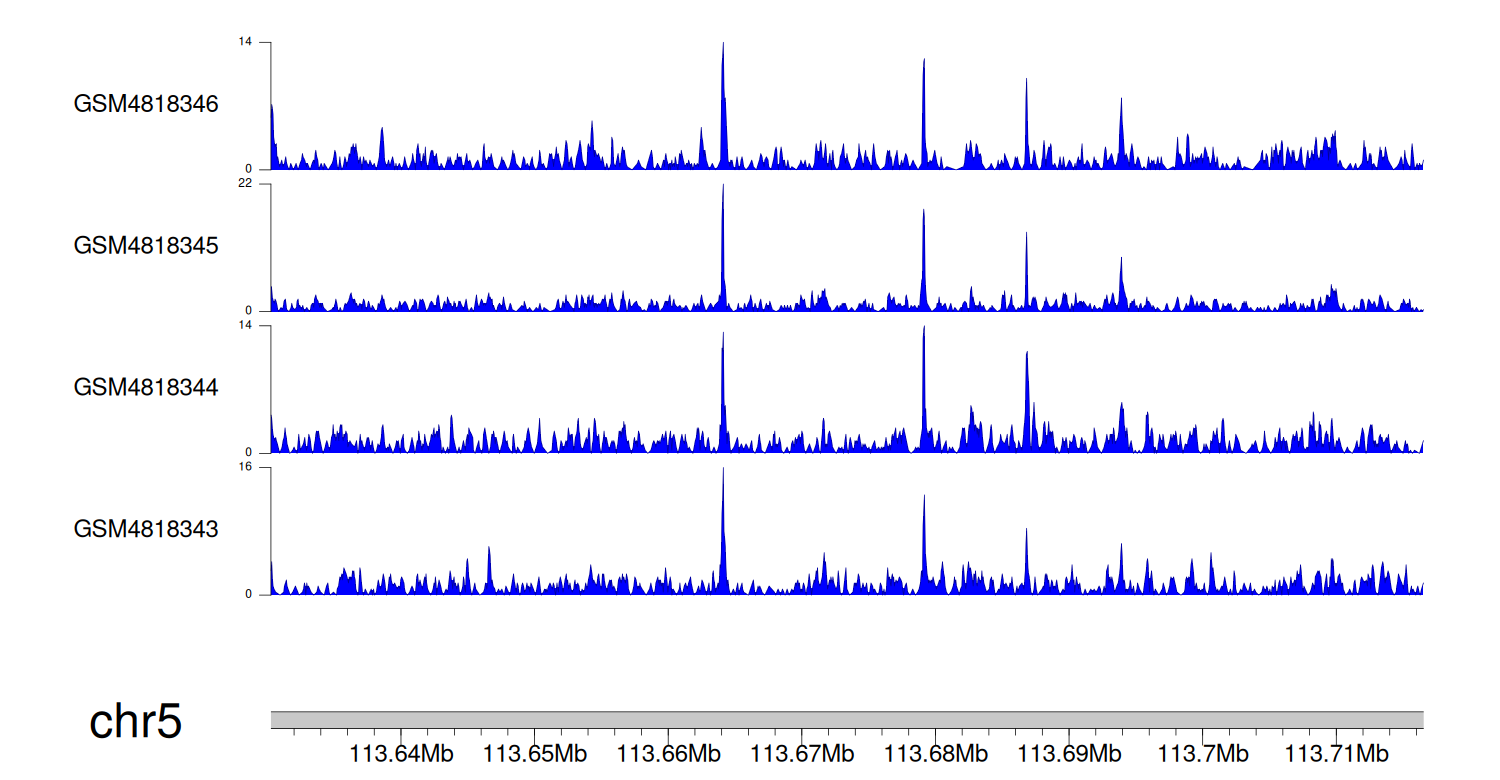The width and height of the screenshot is (1500, 780).
Task: Select the GSM4818343 track name
Action: 146,529
